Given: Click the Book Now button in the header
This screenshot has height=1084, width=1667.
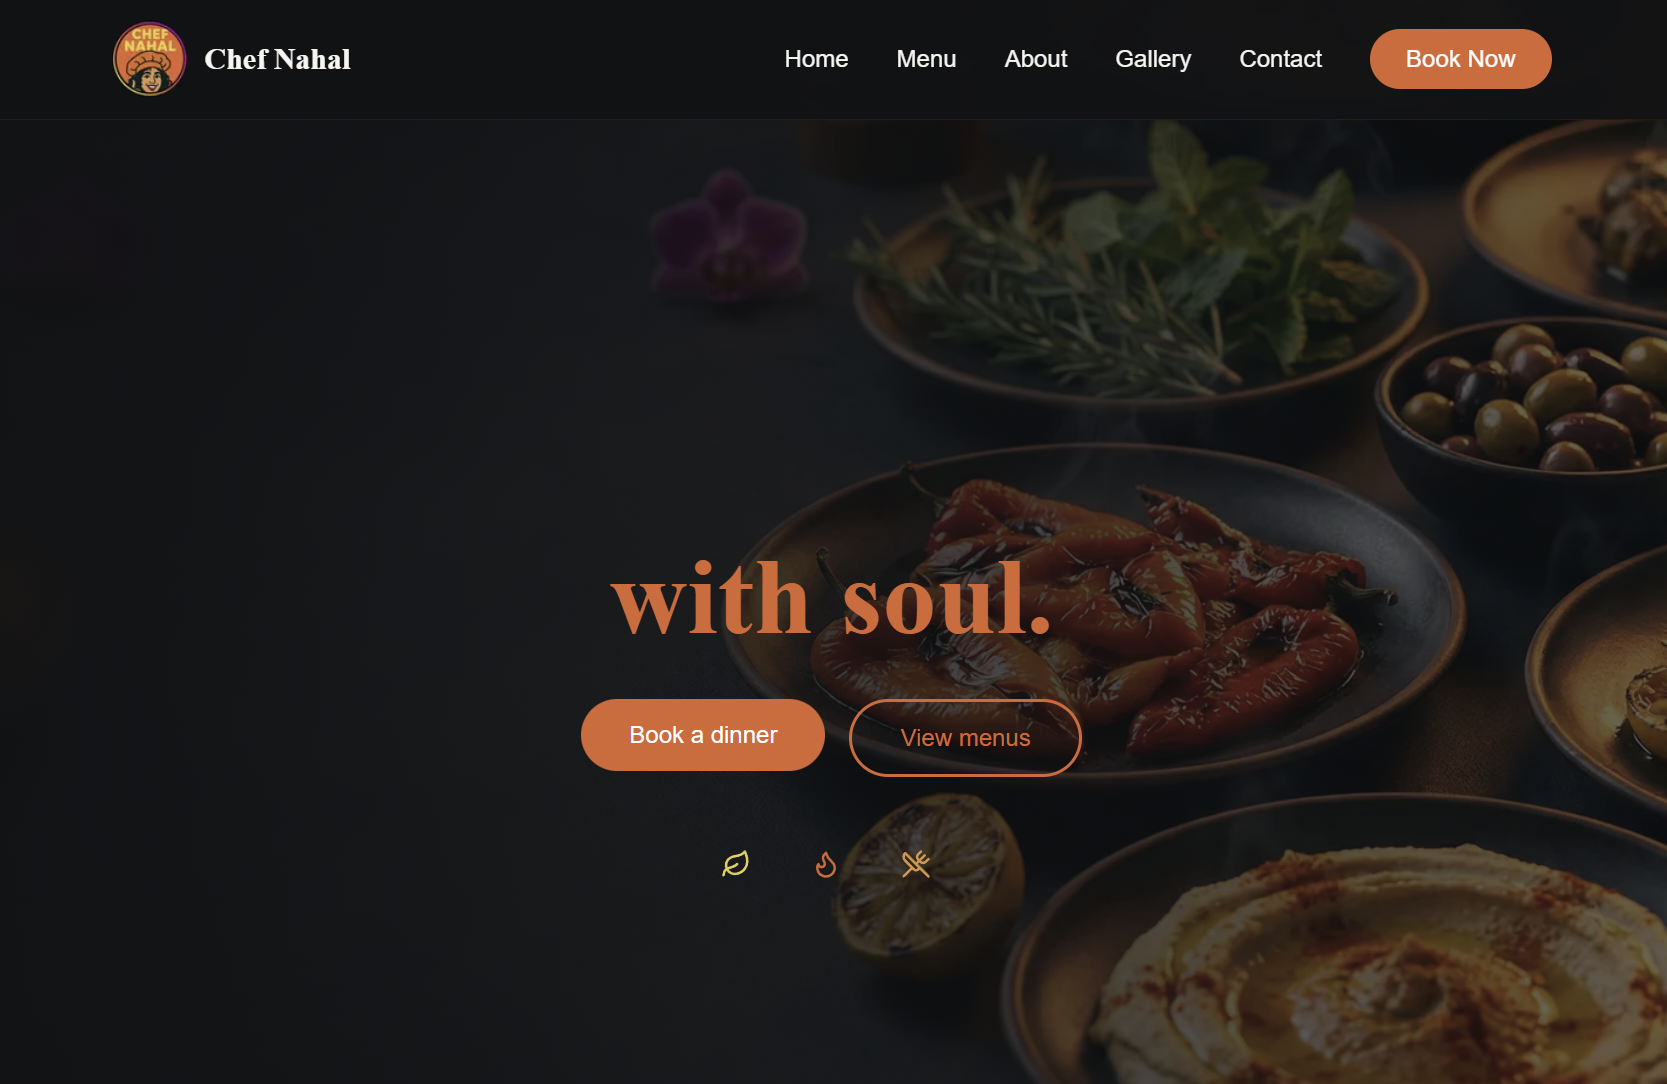Looking at the screenshot, I should pos(1460,59).
